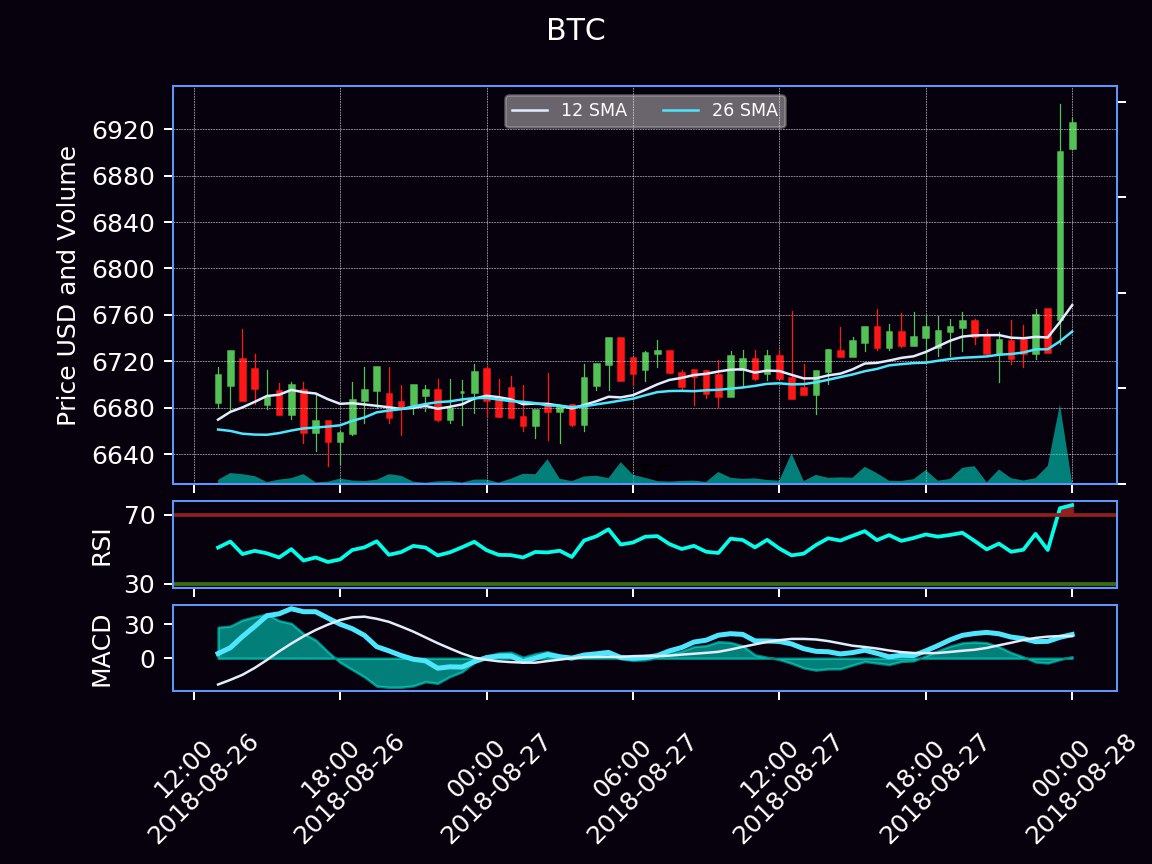Click the RSI 30 oversold green line
Screen dimensions: 1152x864
click(x=645, y=584)
